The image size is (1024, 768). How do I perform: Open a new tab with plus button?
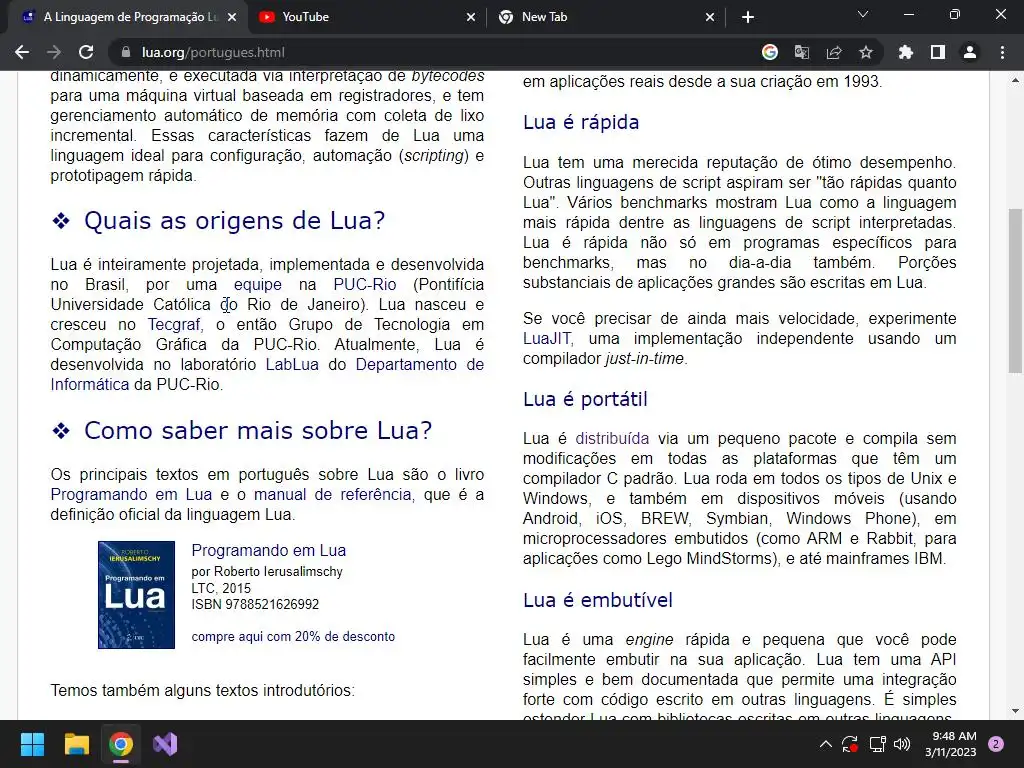pos(748,17)
